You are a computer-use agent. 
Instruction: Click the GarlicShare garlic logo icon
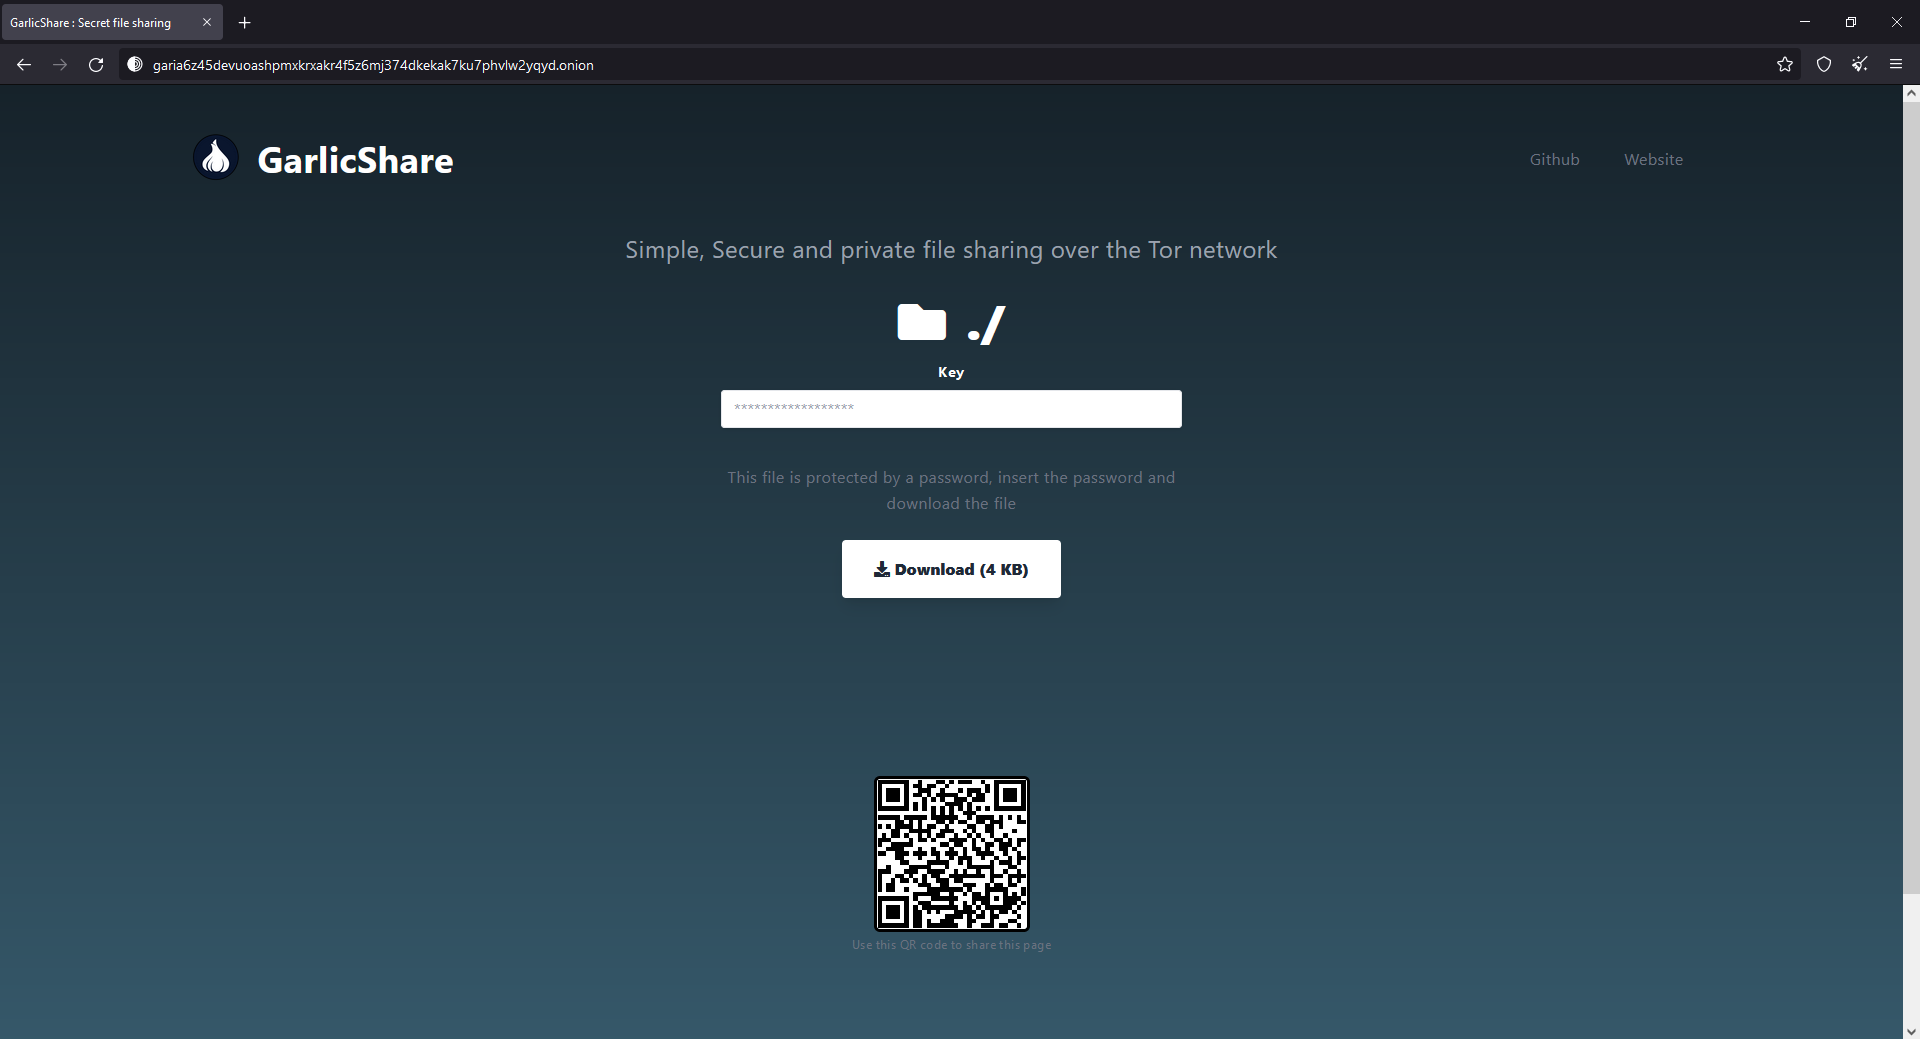pos(216,158)
